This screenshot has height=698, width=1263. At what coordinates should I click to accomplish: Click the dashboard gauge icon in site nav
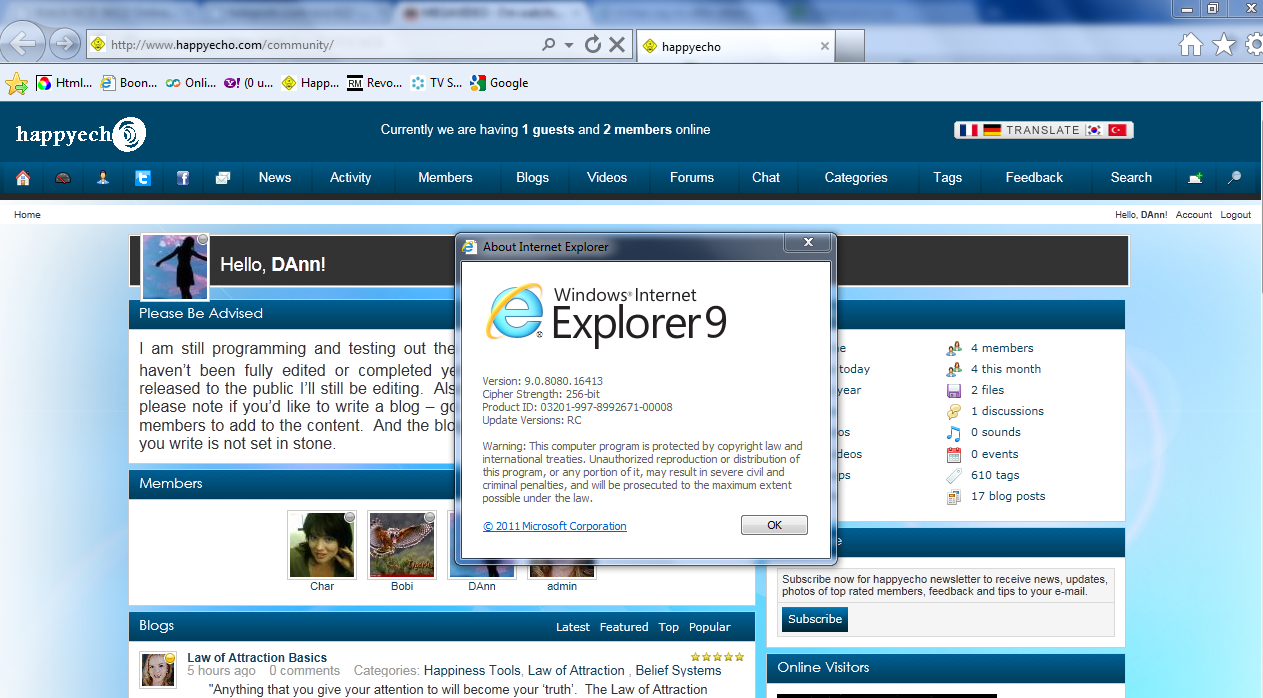tap(63, 178)
